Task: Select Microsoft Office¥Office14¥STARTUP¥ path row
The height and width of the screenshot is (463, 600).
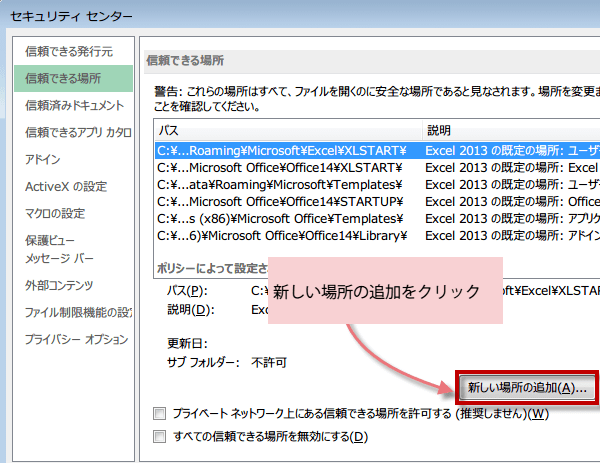Action: tap(377, 201)
